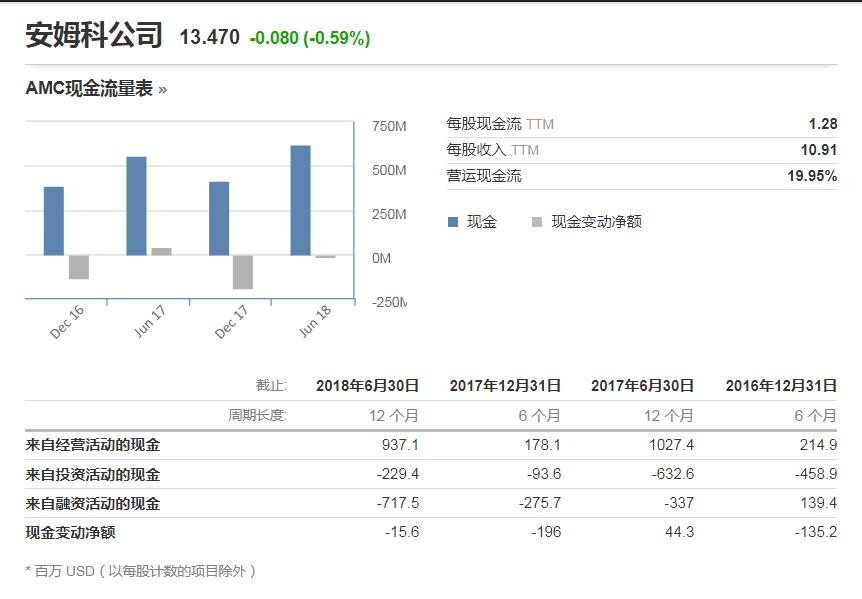This screenshot has width=862, height=599.
Task: Click the investing cash value -229.4
Action: pos(397,474)
